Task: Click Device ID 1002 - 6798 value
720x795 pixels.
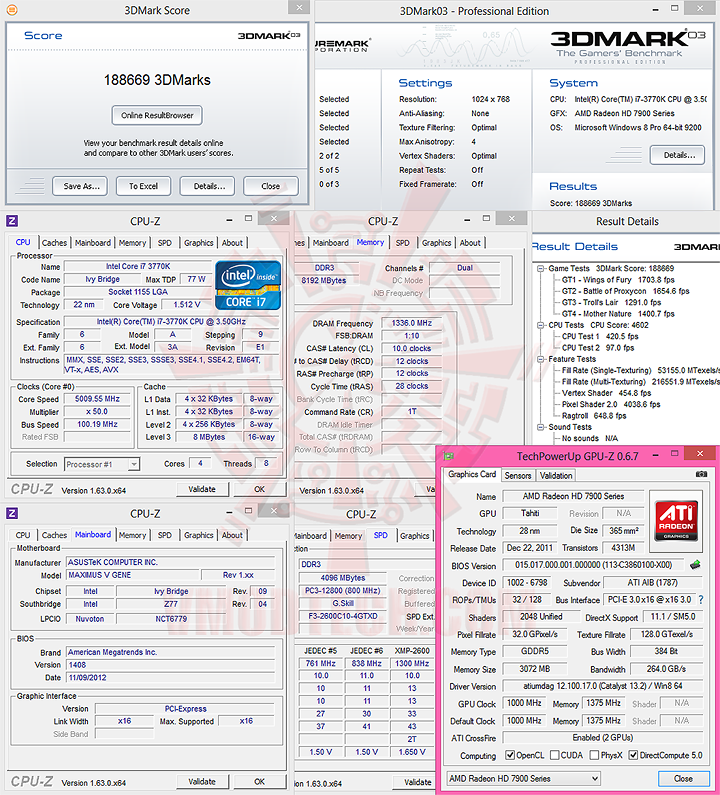Action: pos(527,583)
